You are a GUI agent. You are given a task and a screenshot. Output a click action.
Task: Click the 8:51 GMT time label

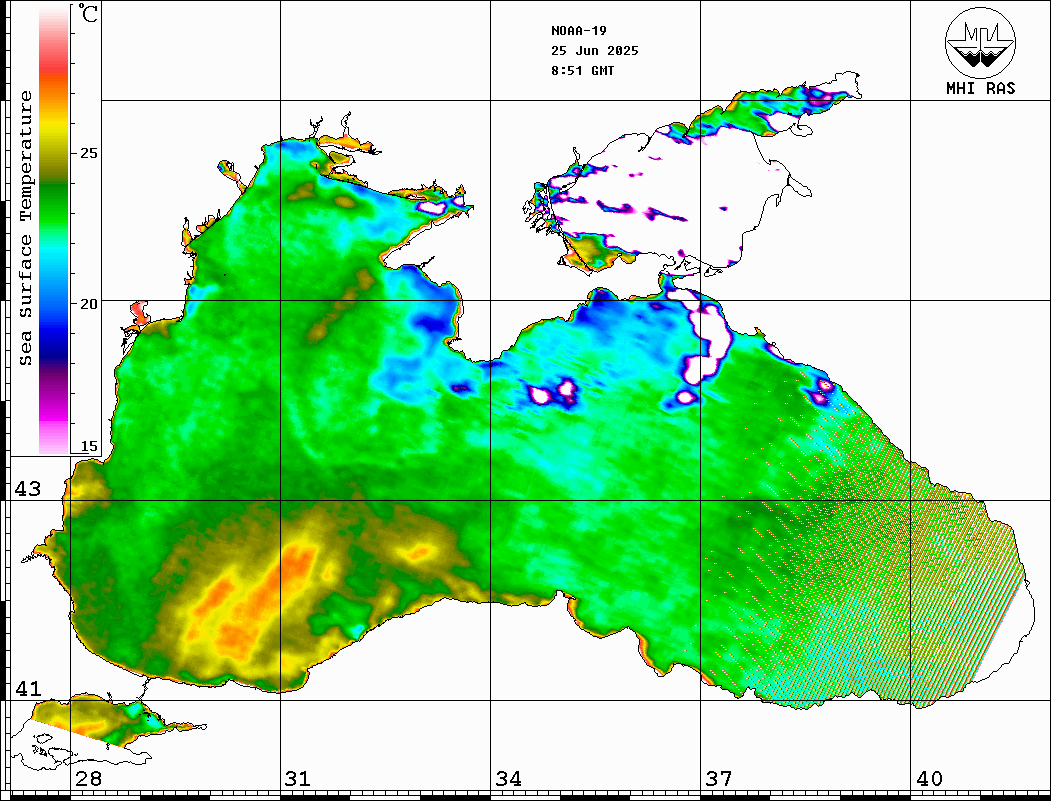point(582,71)
